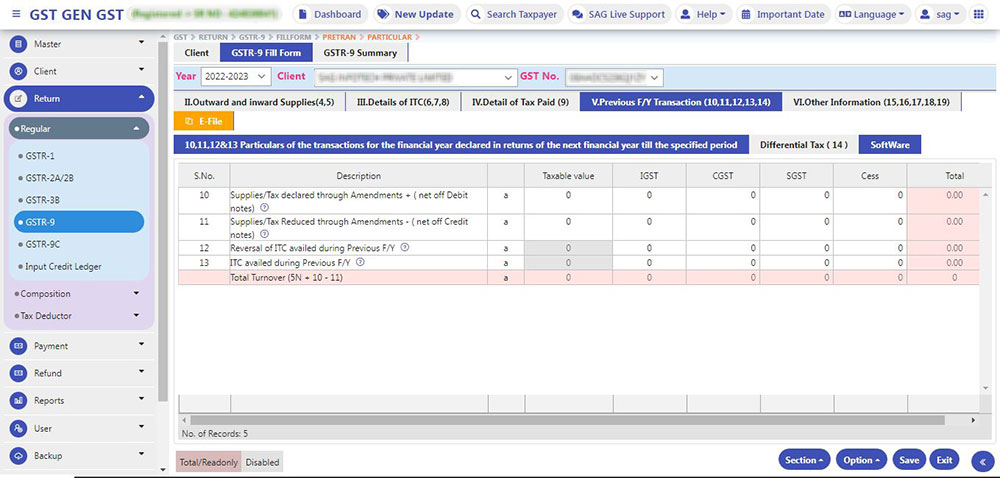
Task: Click the Refund sidebar icon
Action: (x=19, y=373)
